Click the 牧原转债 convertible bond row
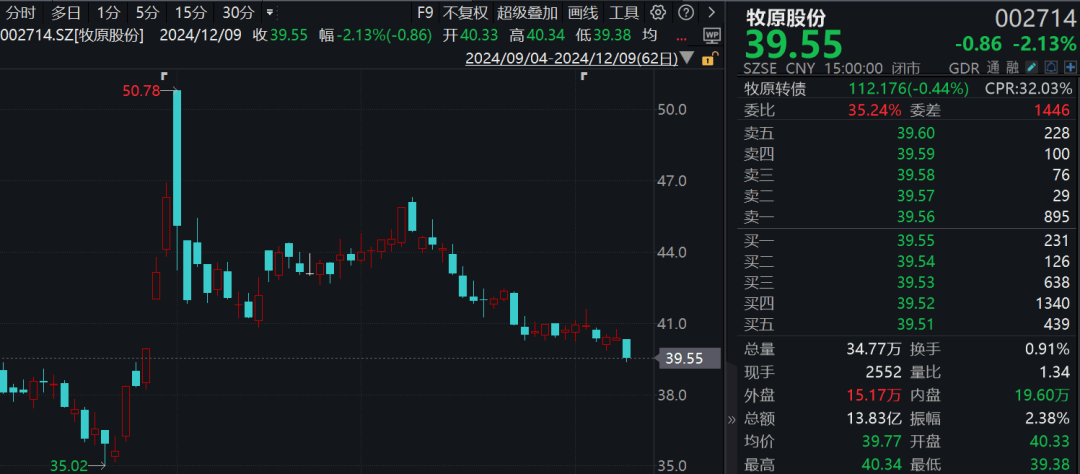1080x474 pixels. (908, 89)
